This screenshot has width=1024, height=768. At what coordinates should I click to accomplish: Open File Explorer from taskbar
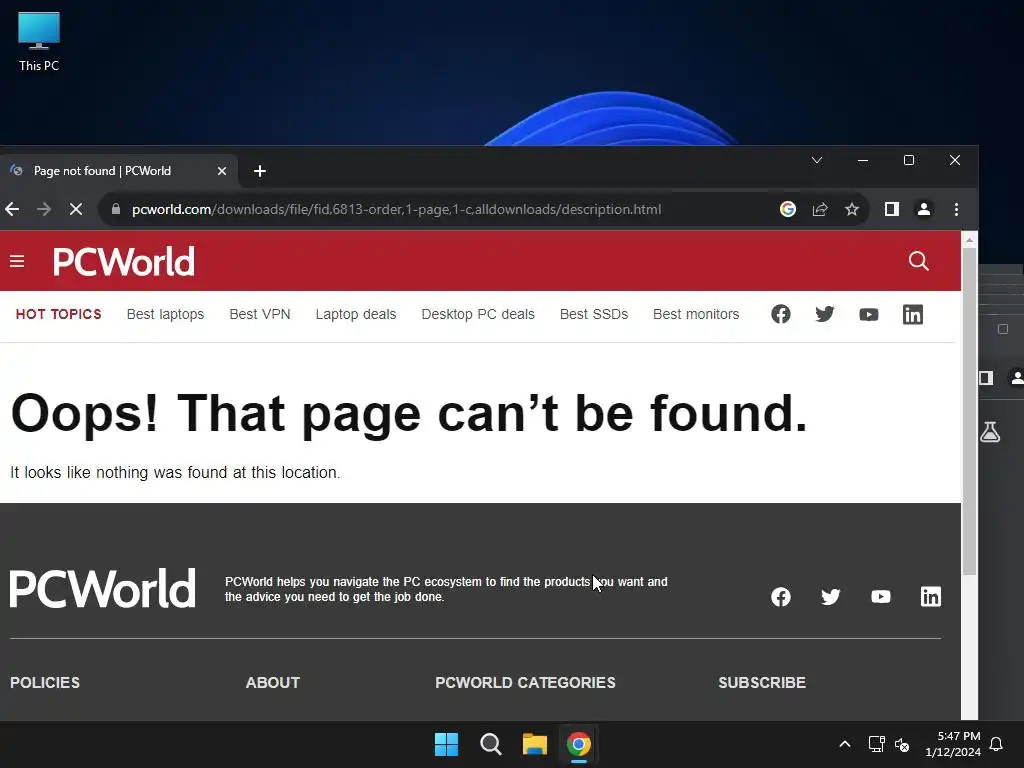(x=534, y=744)
